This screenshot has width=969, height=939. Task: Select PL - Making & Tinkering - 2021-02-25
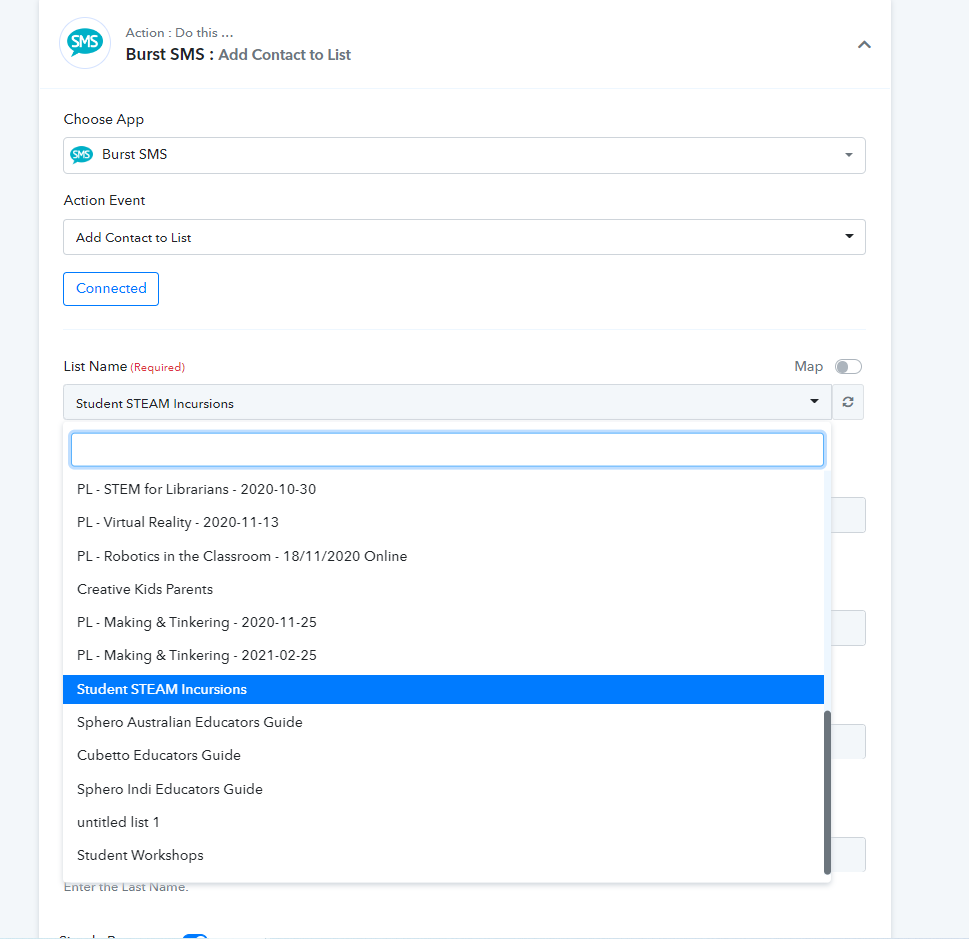coord(443,655)
